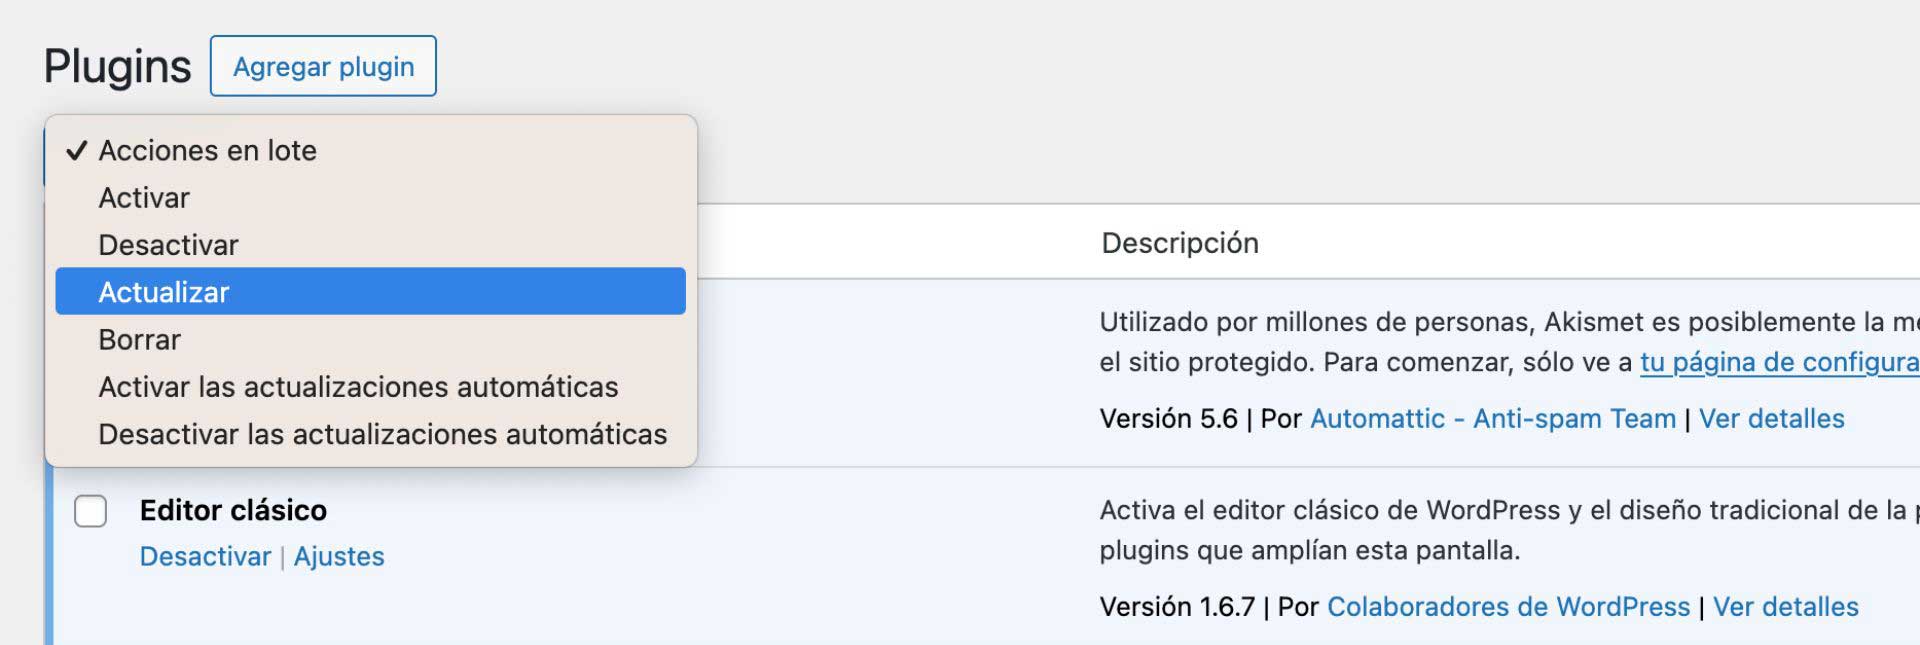Check the Editor clásico plugin checkbox
This screenshot has height=645, width=1920.
point(89,511)
